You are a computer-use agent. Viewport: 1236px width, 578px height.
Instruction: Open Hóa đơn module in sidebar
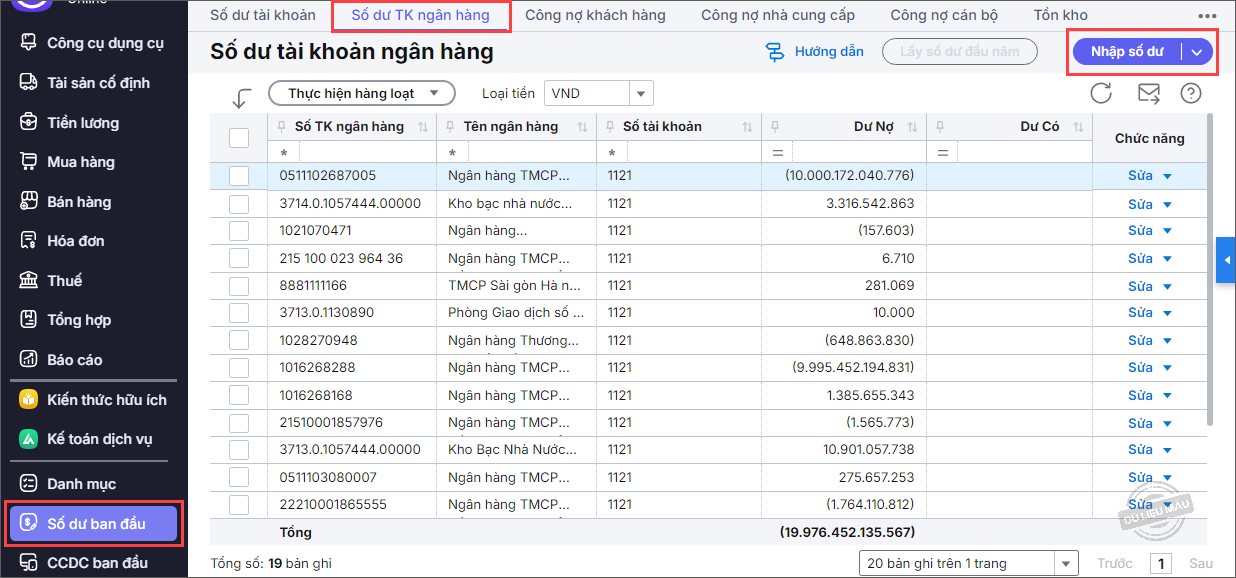pyautogui.click(x=76, y=241)
